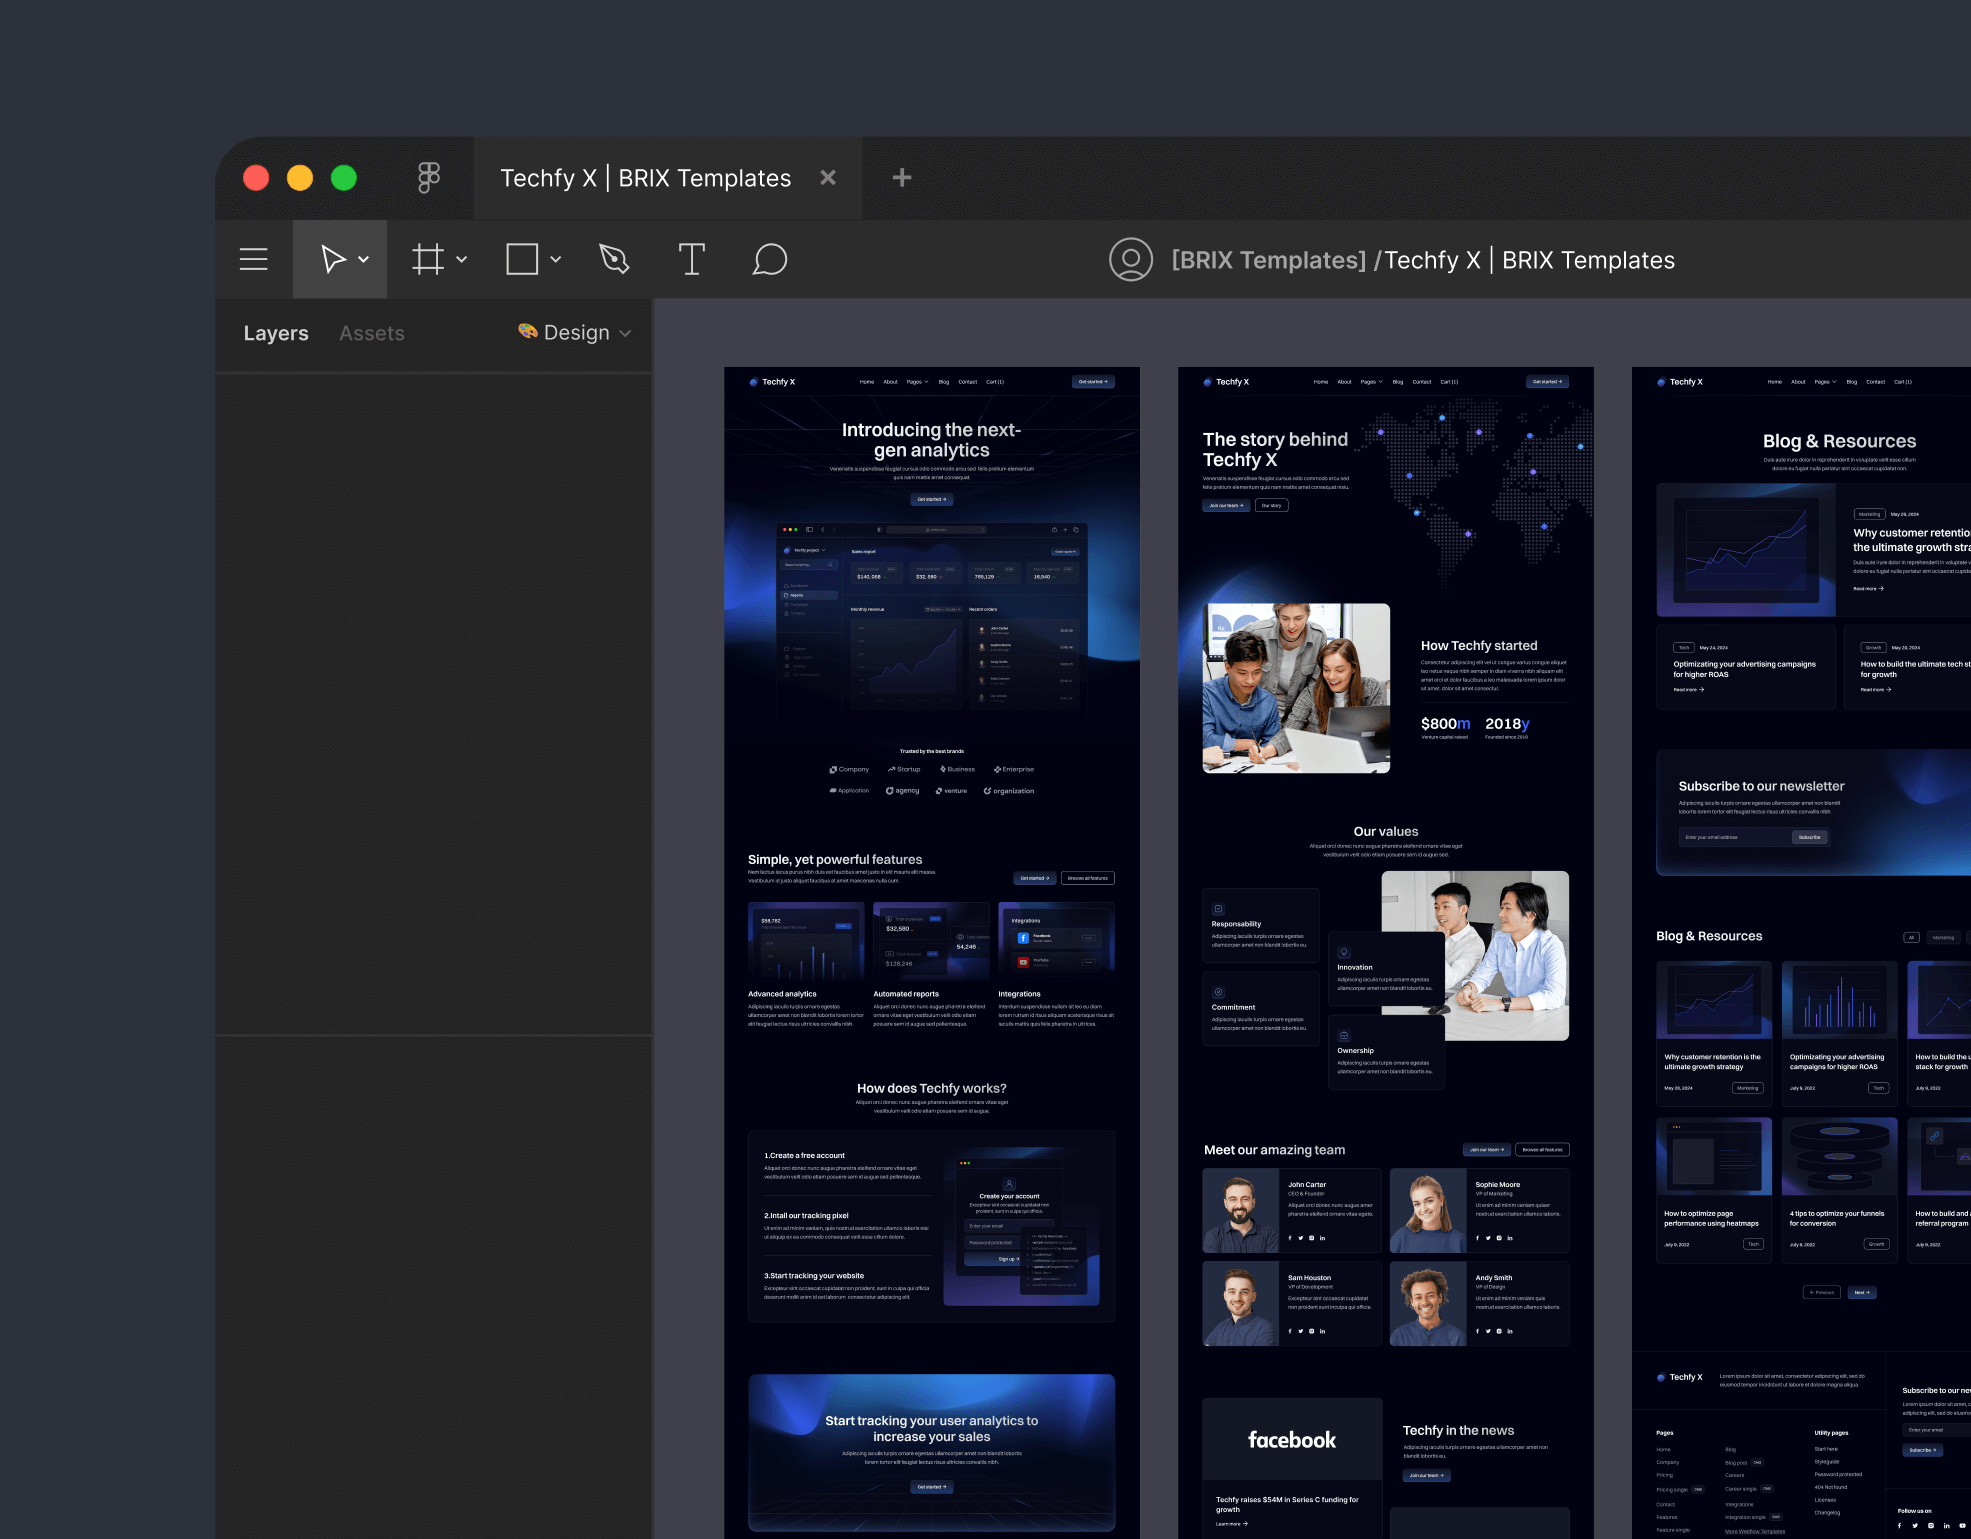Select the Rectangle shape tool
This screenshot has width=1971, height=1539.
tap(522, 260)
